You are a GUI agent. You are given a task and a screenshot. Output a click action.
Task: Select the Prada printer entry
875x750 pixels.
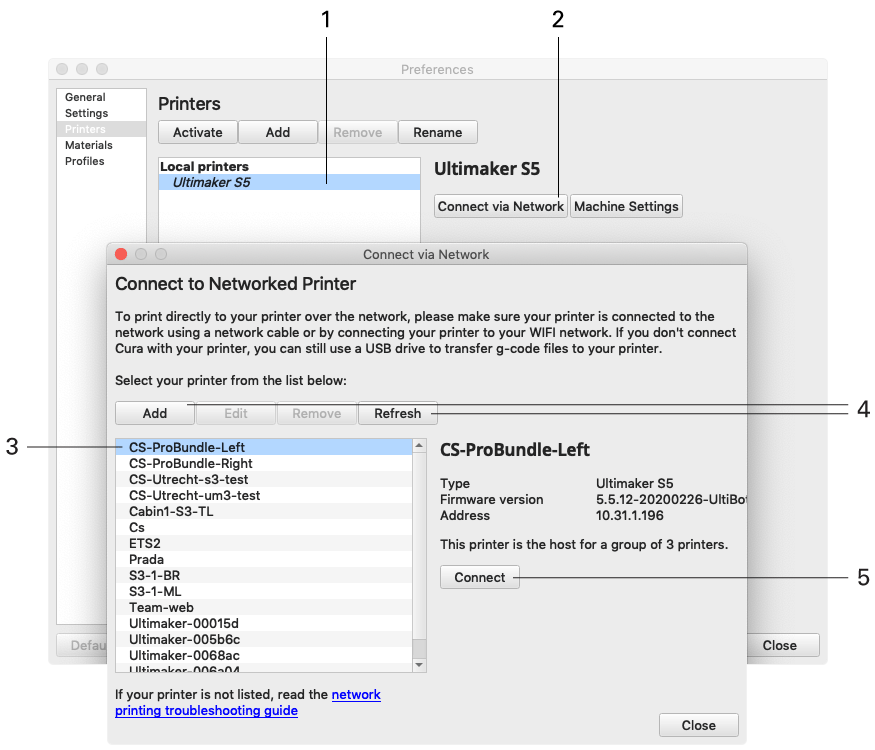(x=146, y=559)
